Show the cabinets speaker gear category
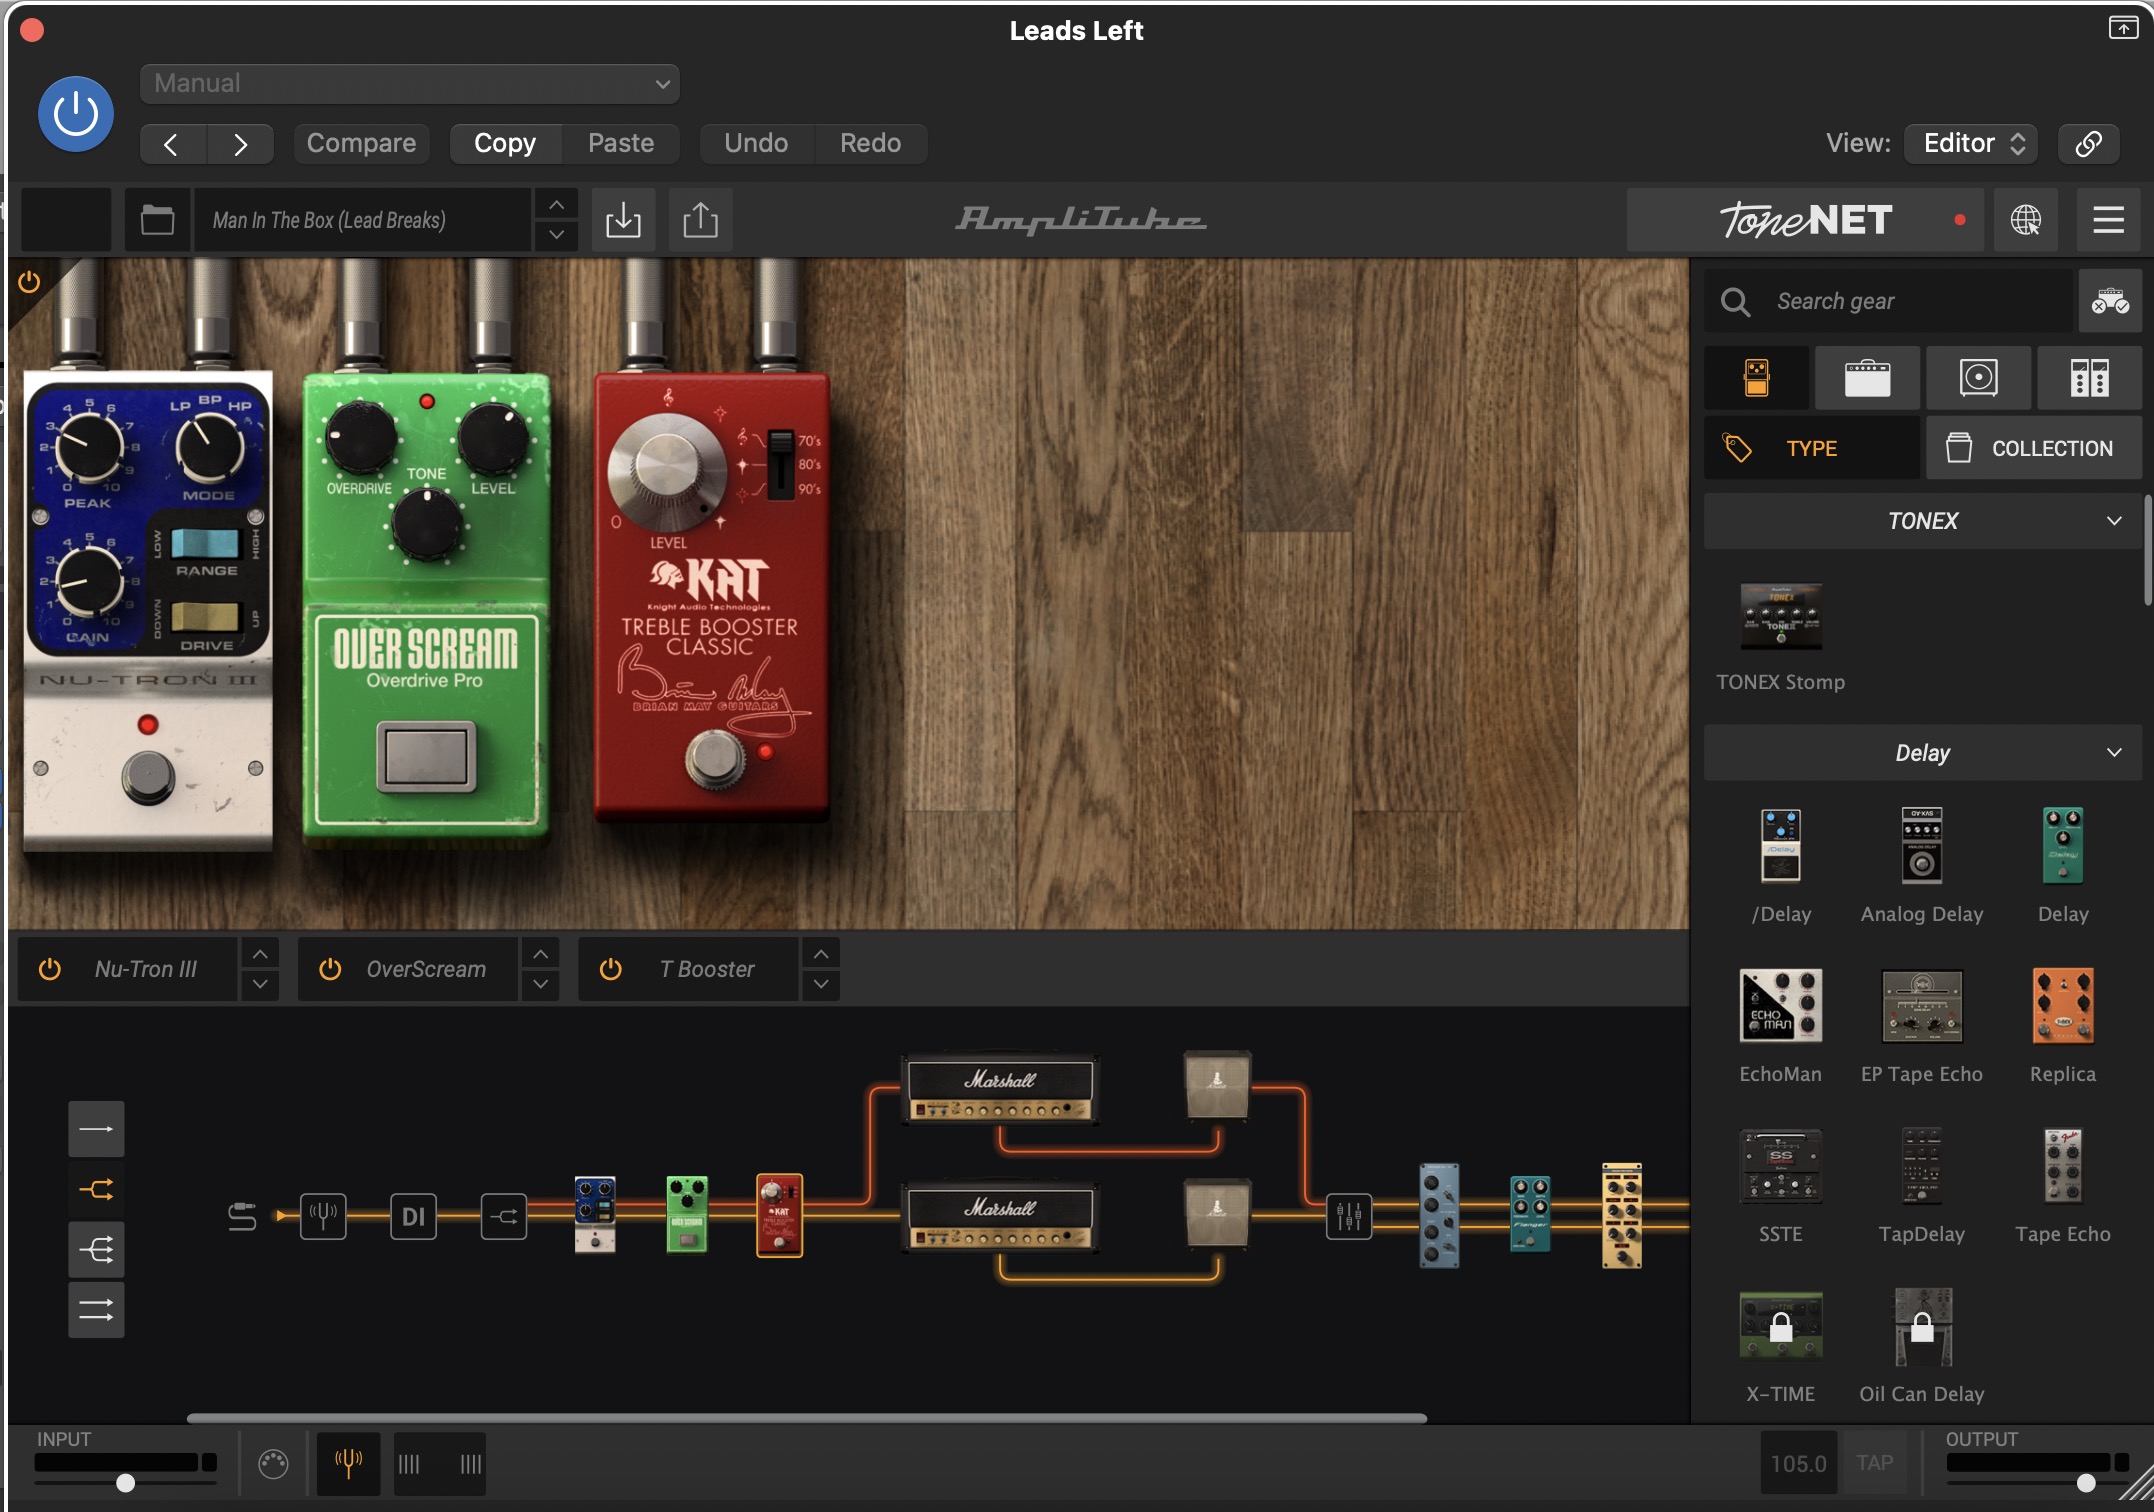Viewport: 2154px width, 1512px height. (1978, 378)
